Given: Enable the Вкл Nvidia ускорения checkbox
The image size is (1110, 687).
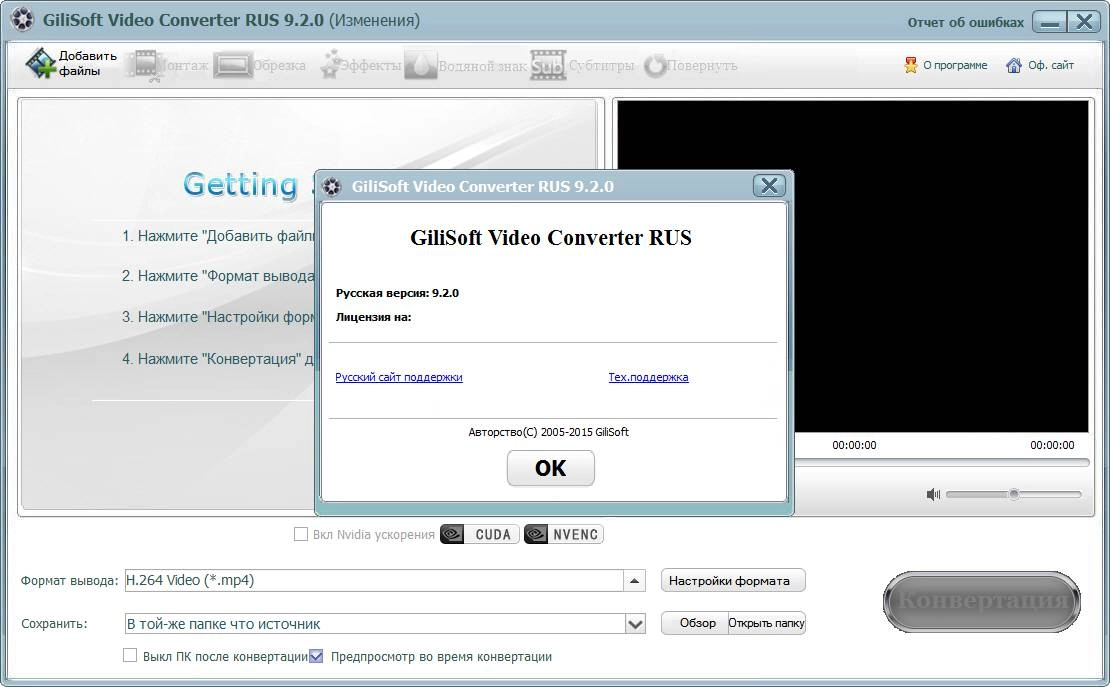Looking at the screenshot, I should (x=301, y=534).
